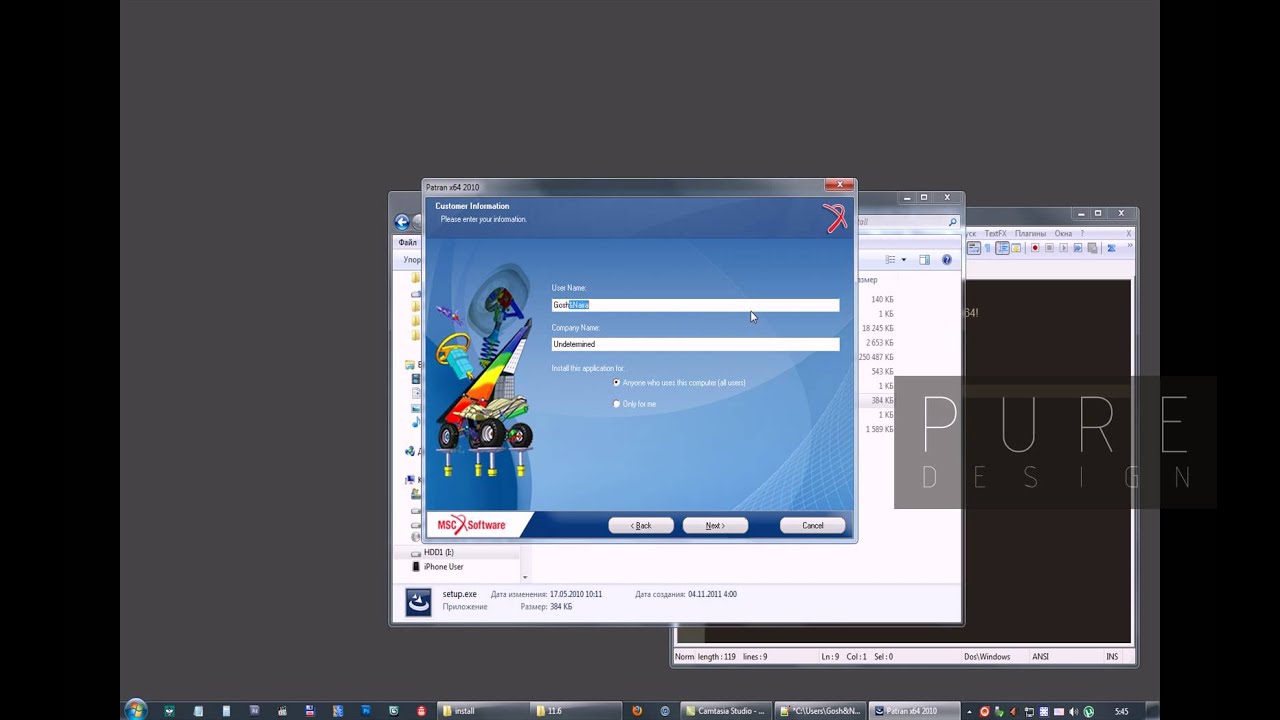Viewport: 1280px width, 720px height.
Task: Open the ? help menu in text editor
Action: pyautogui.click(x=1081, y=234)
